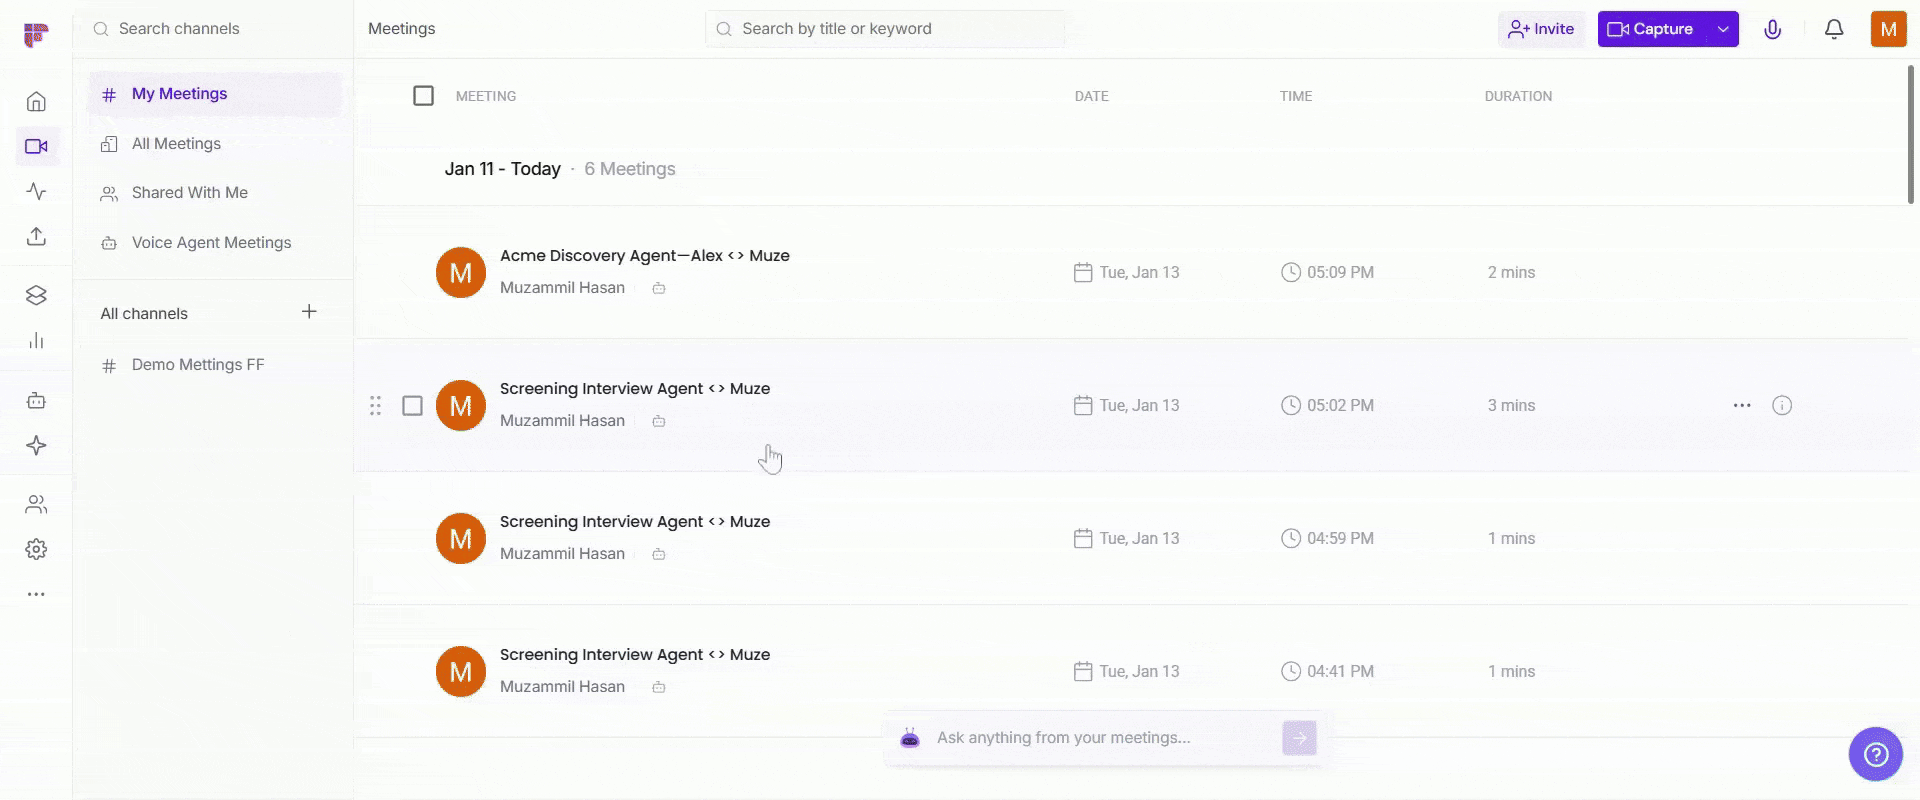1920x800 pixels.
Task: Open Shared With Me list
Action: click(x=189, y=193)
